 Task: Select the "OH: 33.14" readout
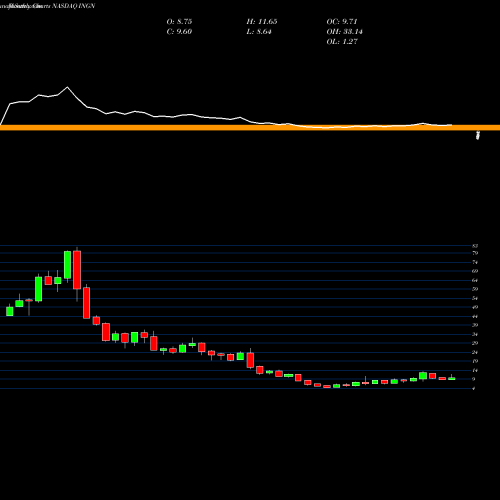click(345, 32)
